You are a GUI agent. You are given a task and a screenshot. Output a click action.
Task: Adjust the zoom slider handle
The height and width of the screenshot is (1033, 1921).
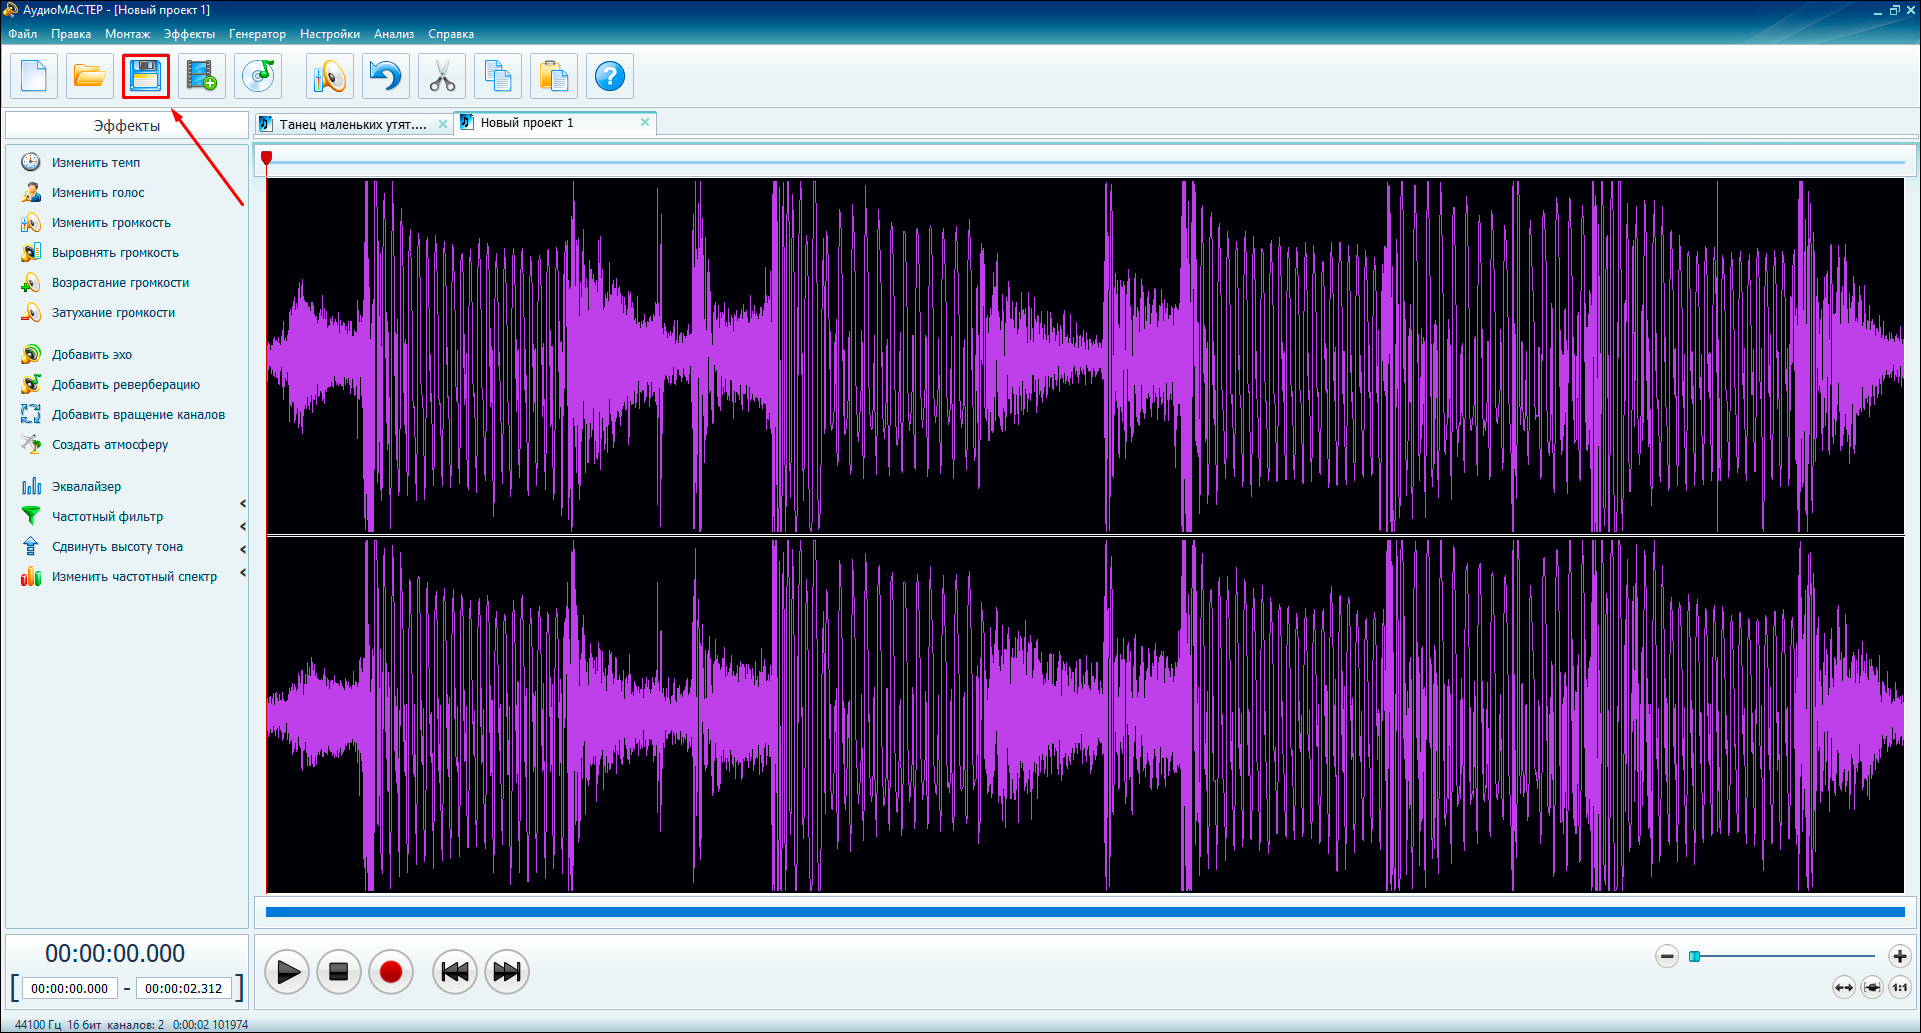pyautogui.click(x=1695, y=957)
